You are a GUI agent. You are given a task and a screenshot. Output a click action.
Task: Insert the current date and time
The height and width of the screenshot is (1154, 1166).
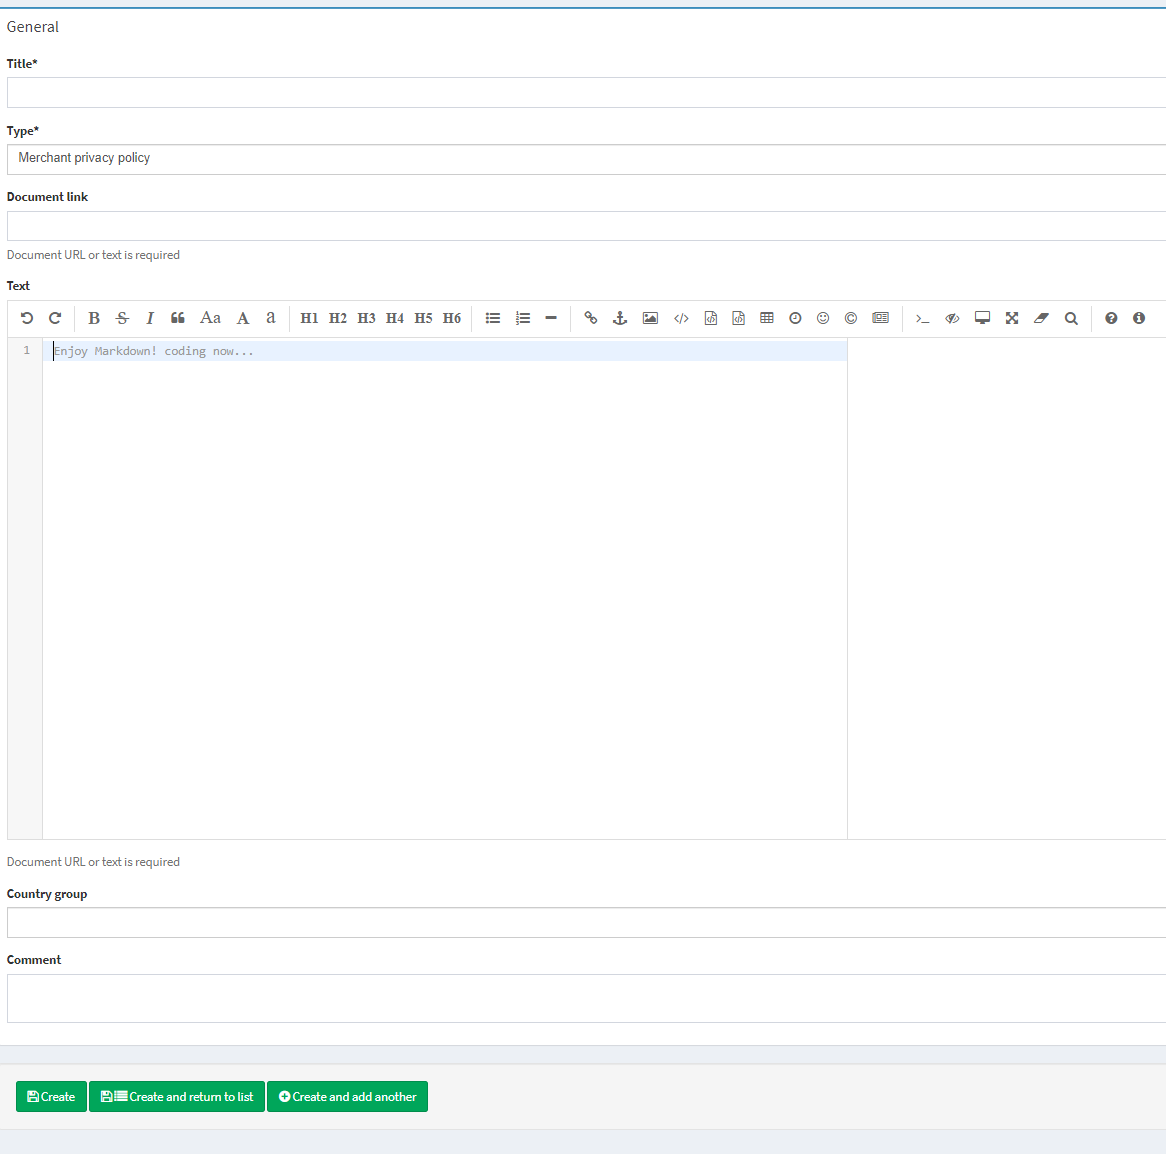coord(795,318)
